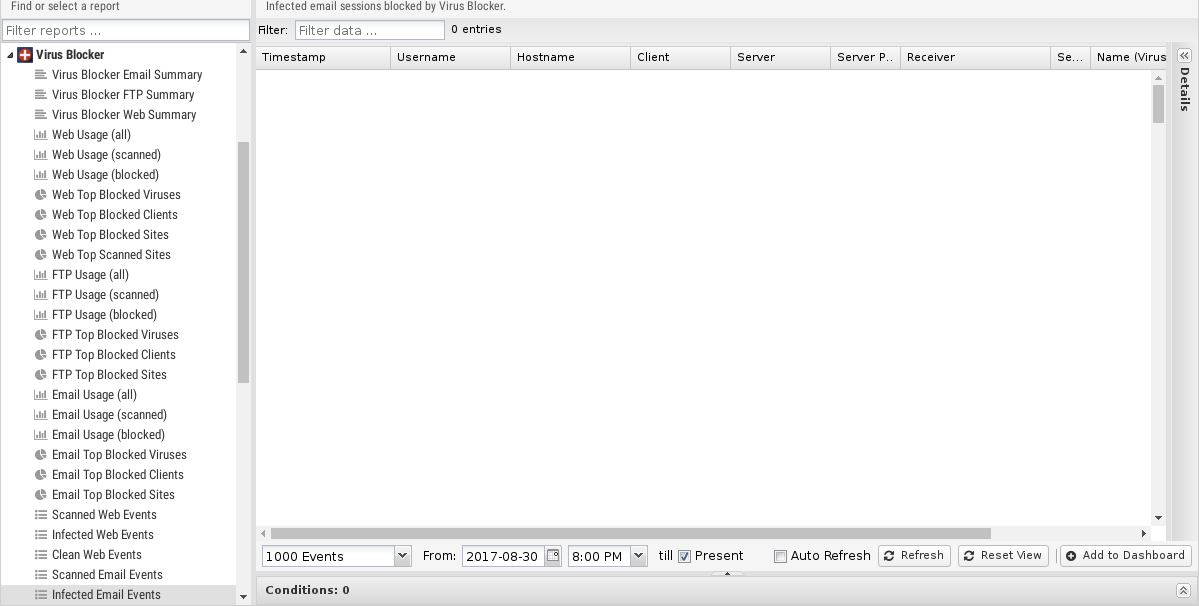Sort by the Timestamp column header

point(322,57)
